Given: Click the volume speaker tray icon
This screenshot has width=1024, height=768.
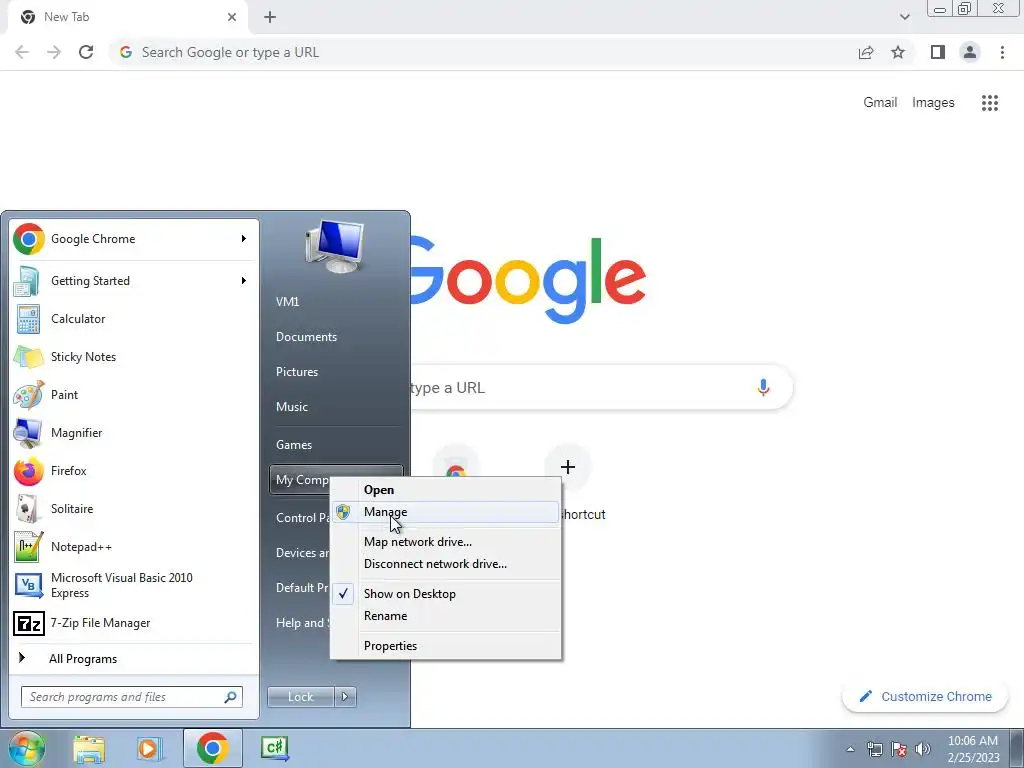Looking at the screenshot, I should 922,749.
